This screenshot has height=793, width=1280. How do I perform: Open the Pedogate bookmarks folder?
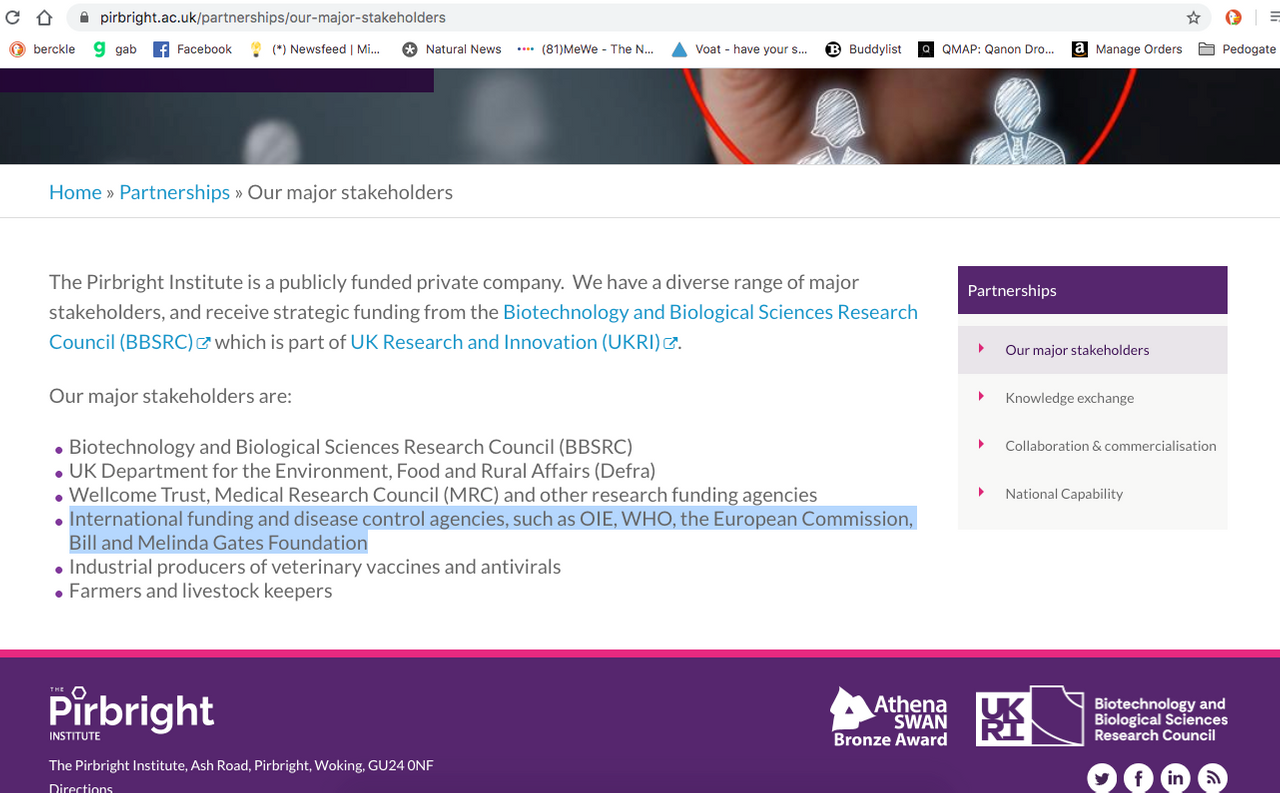1237,49
